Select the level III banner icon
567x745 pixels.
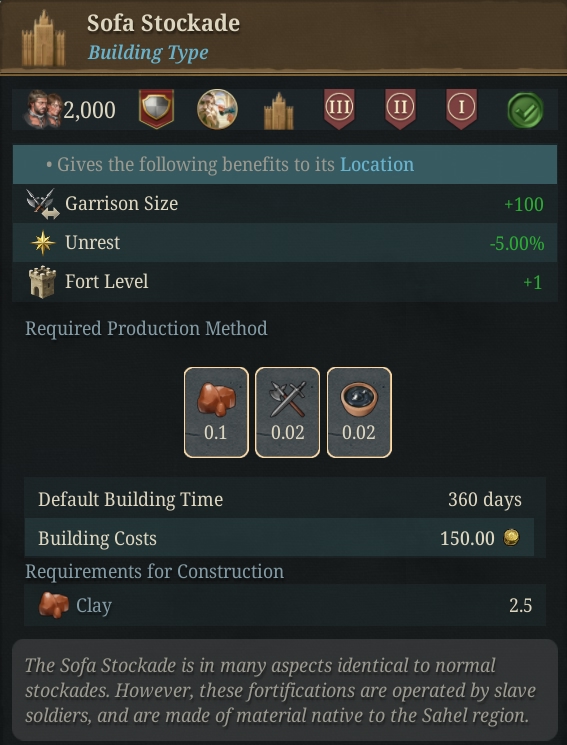(339, 109)
